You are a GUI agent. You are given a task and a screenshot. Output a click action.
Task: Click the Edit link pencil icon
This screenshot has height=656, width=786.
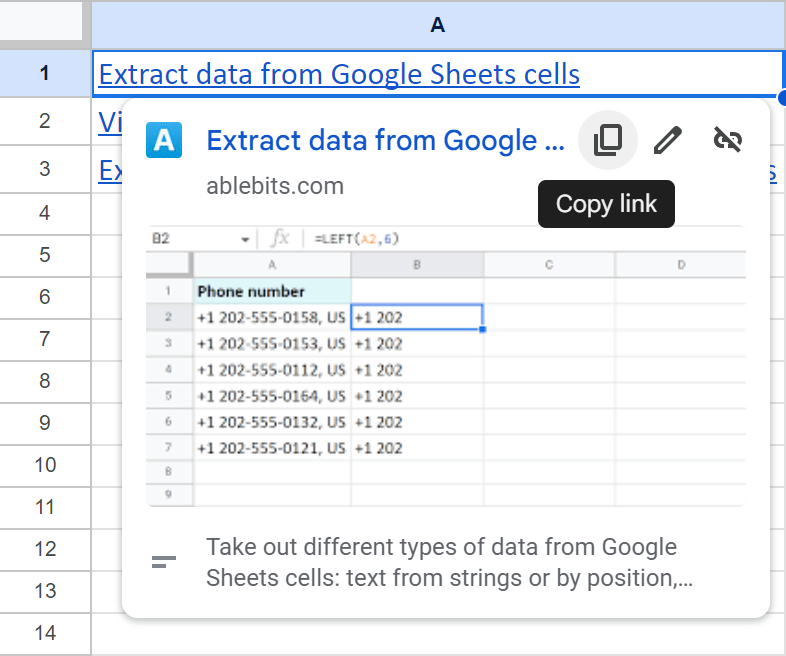667,141
